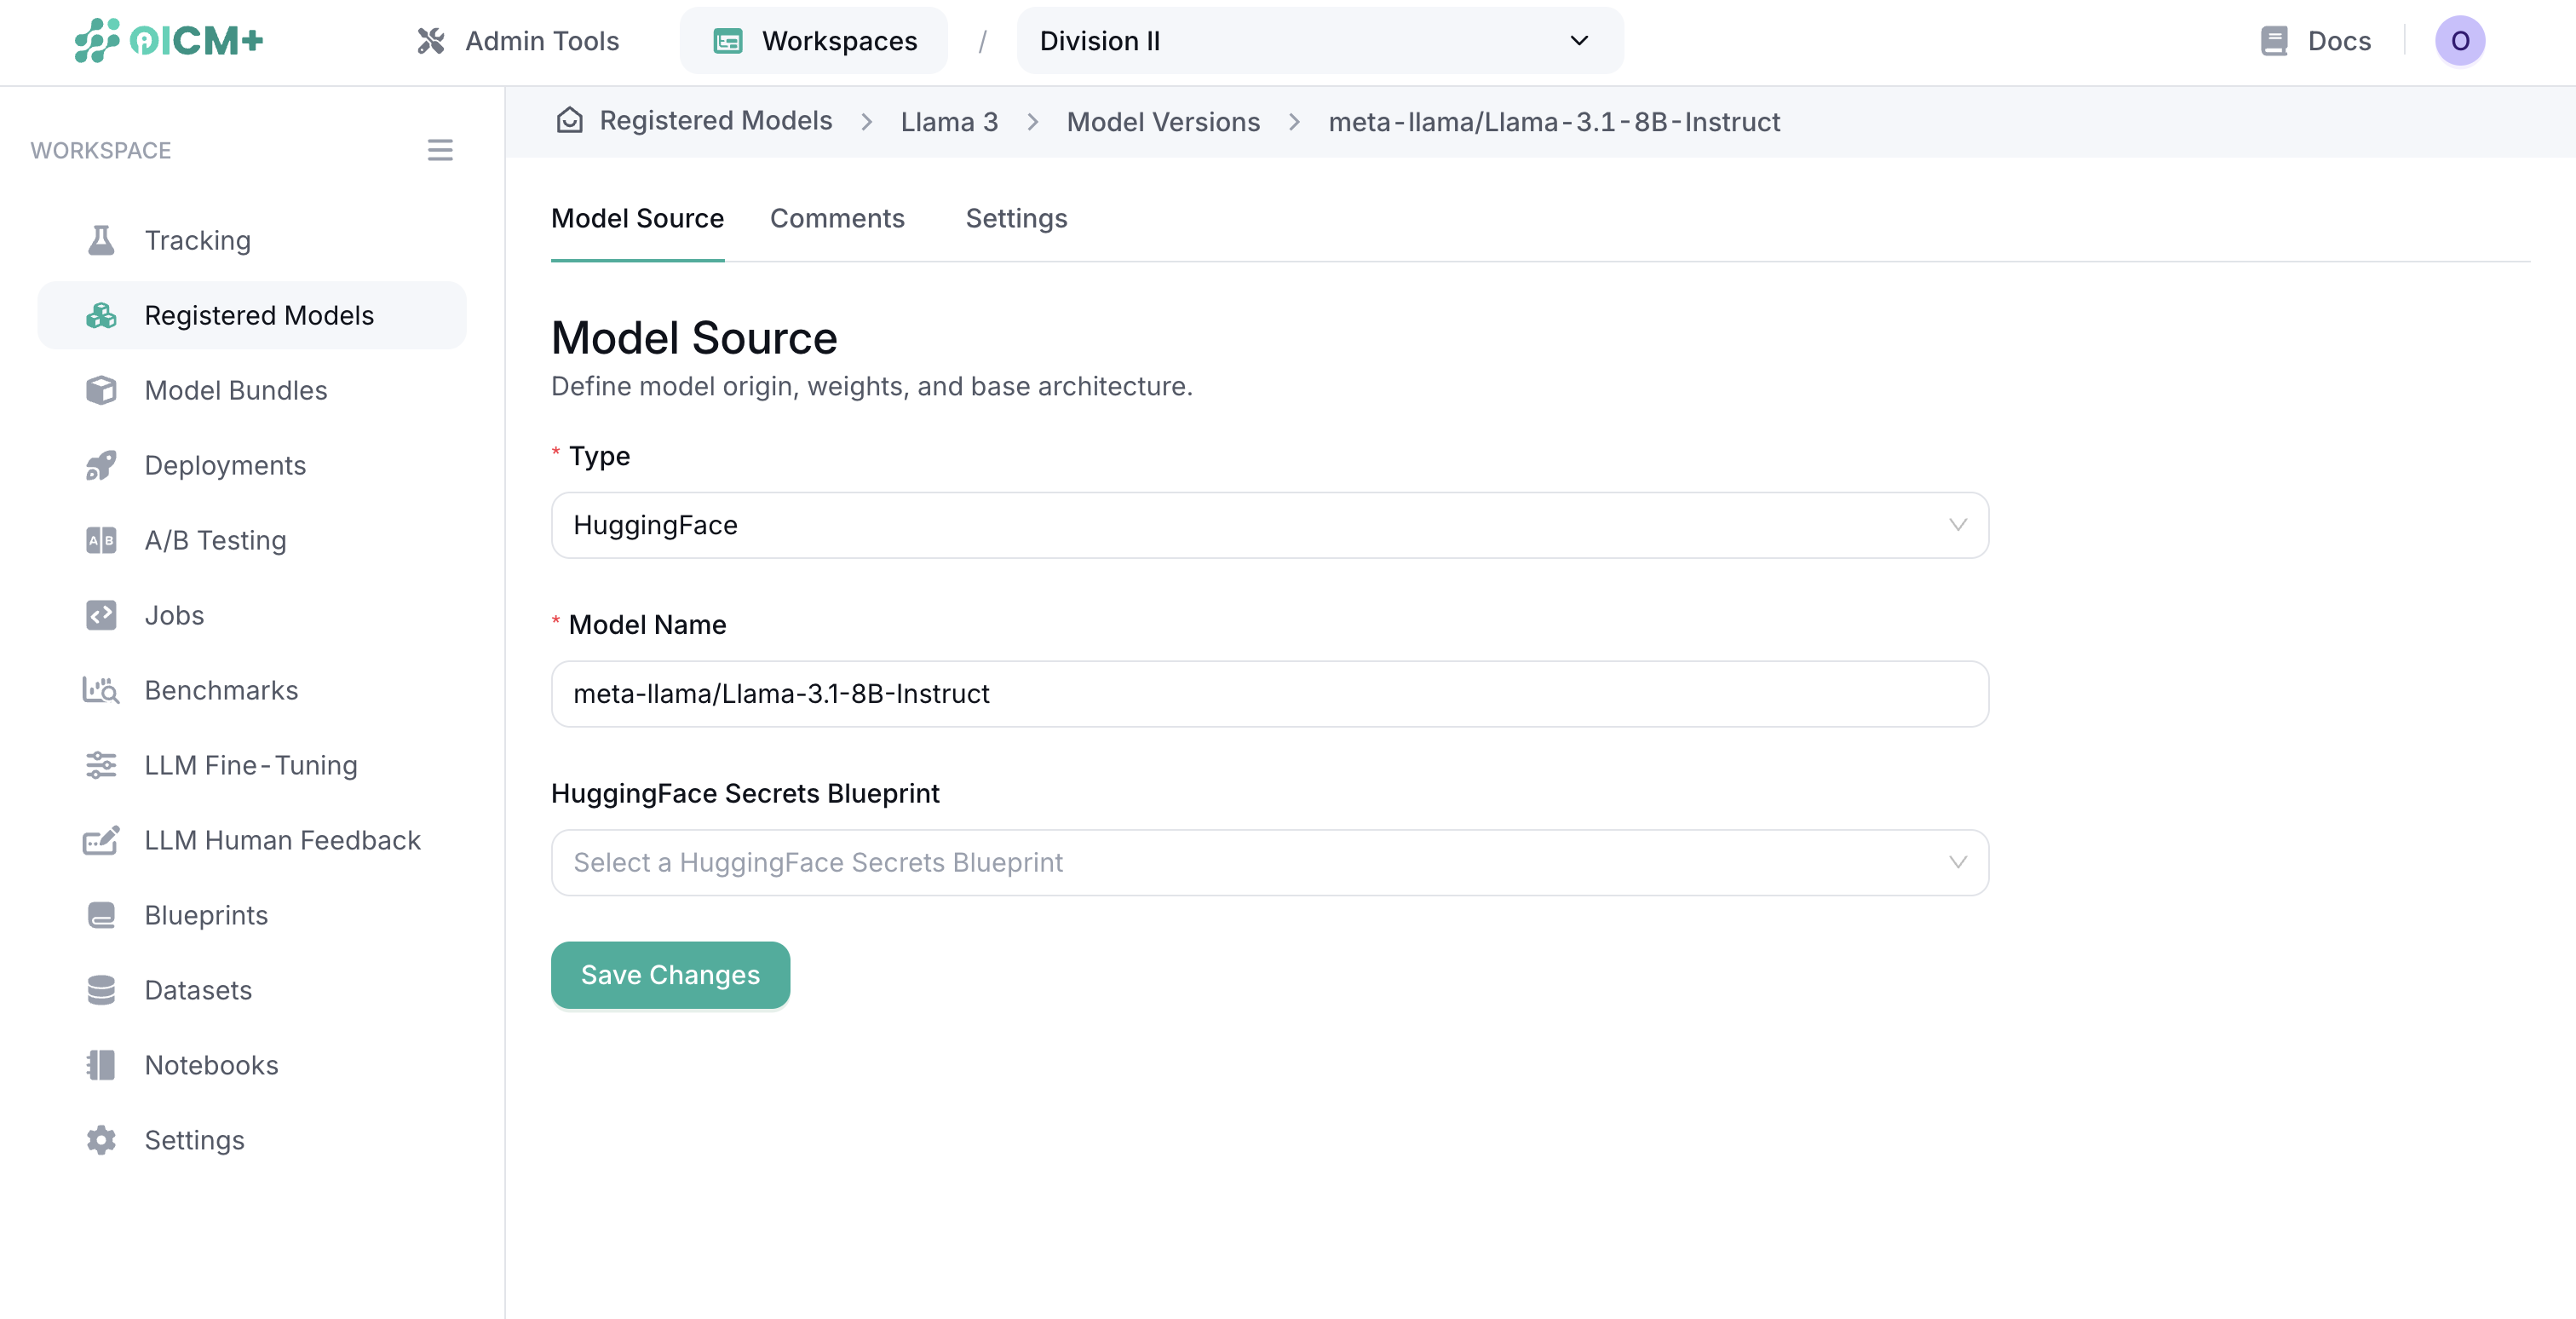Viewport: 2576px width, 1319px height.
Task: Click the OICM+ logo
Action: tap(168, 41)
